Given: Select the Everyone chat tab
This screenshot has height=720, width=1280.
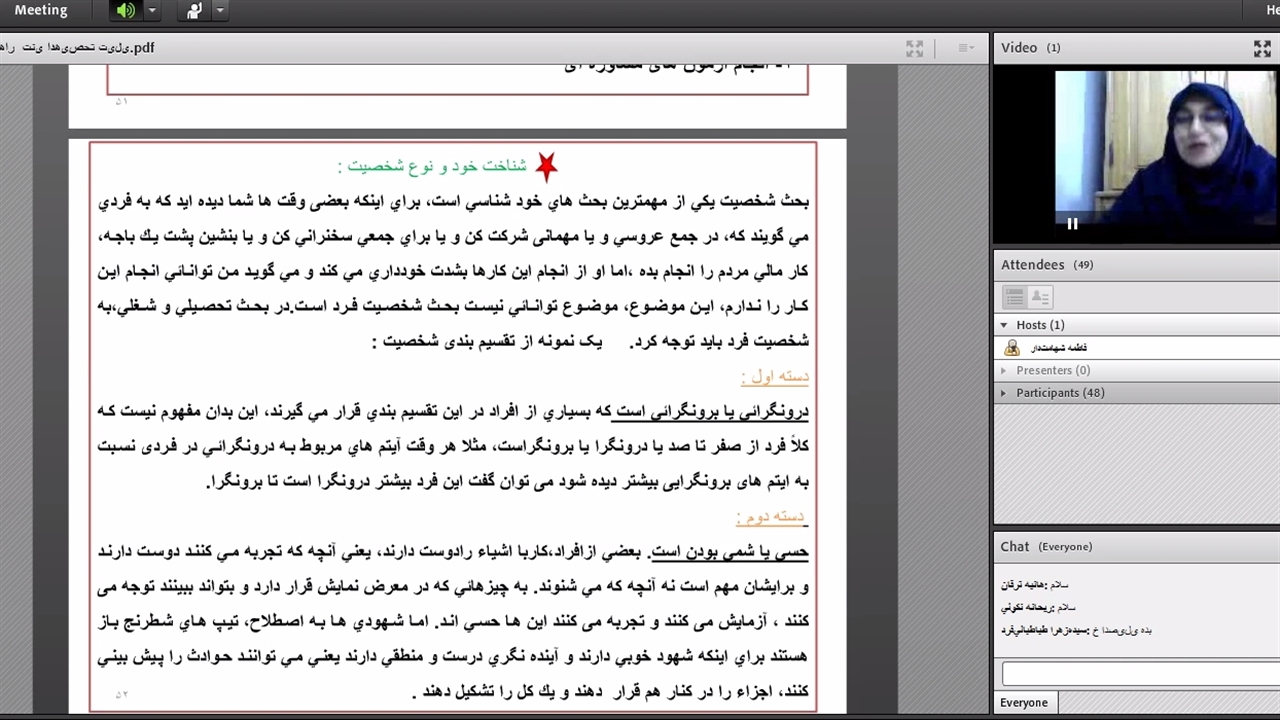Looking at the screenshot, I should pyautogui.click(x=1024, y=703).
